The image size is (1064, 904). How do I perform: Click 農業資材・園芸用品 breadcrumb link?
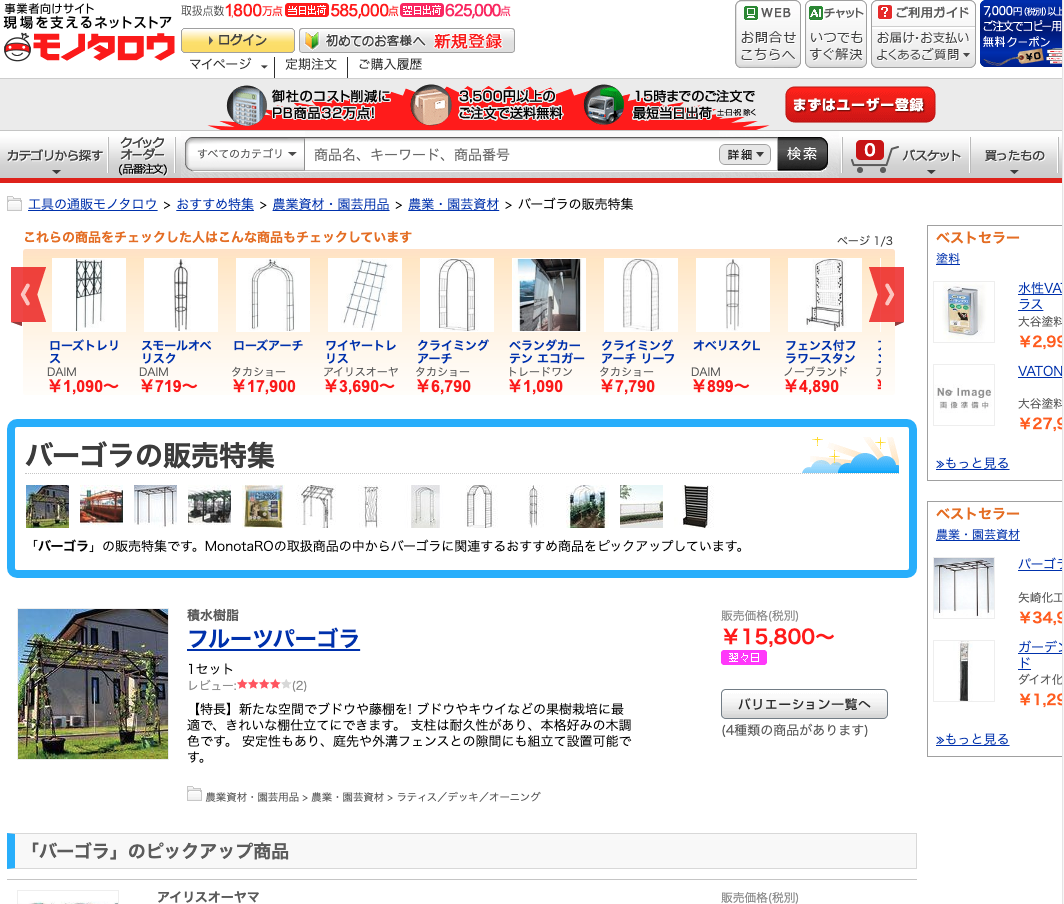click(x=331, y=204)
